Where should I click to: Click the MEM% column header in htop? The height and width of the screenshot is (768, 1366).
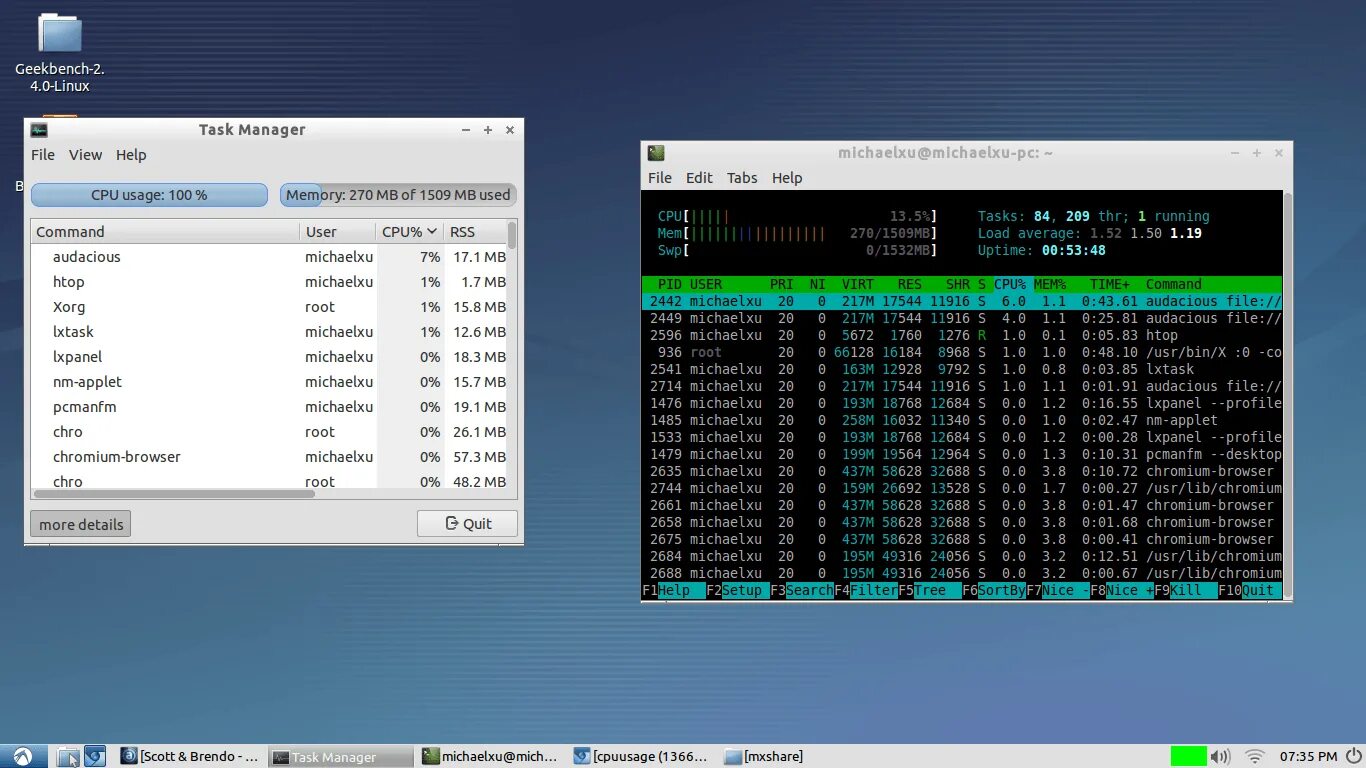(1050, 284)
